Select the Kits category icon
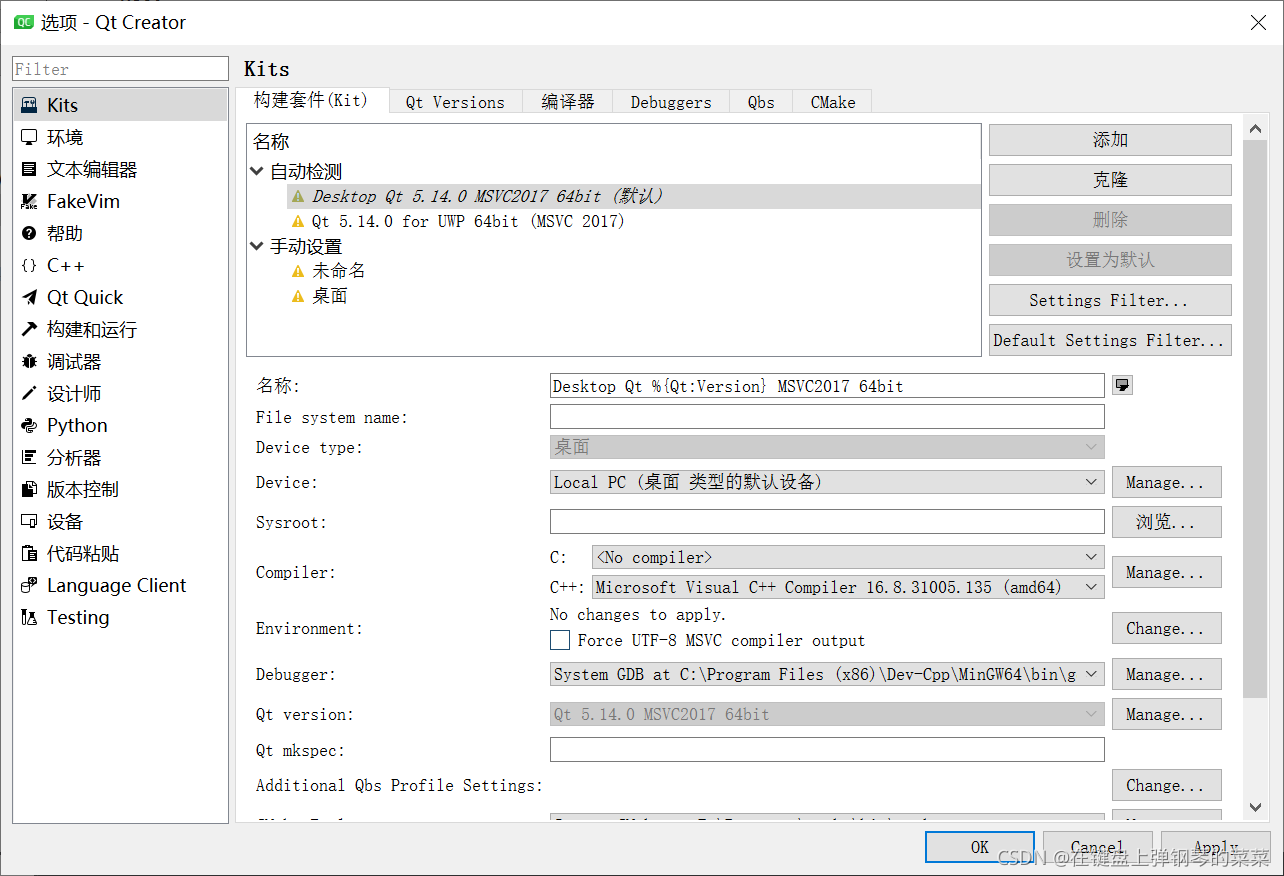This screenshot has width=1284, height=876. tap(29, 105)
